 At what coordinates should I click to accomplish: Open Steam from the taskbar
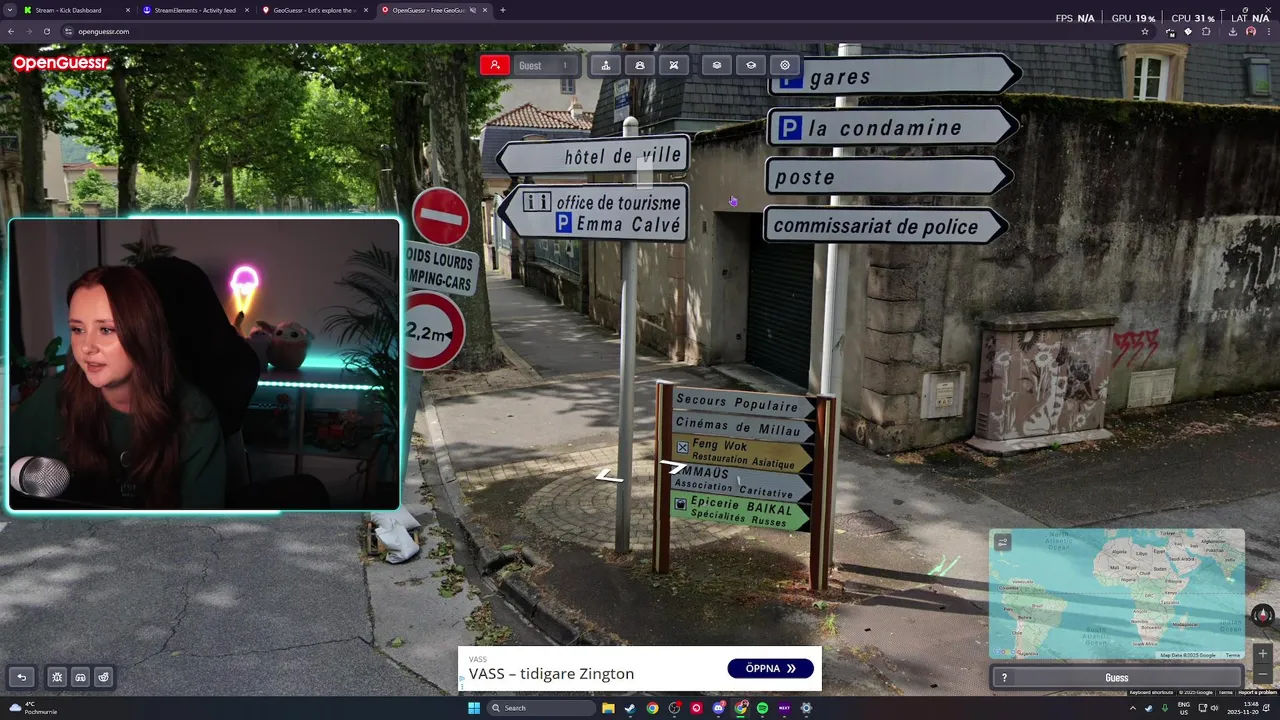point(630,708)
